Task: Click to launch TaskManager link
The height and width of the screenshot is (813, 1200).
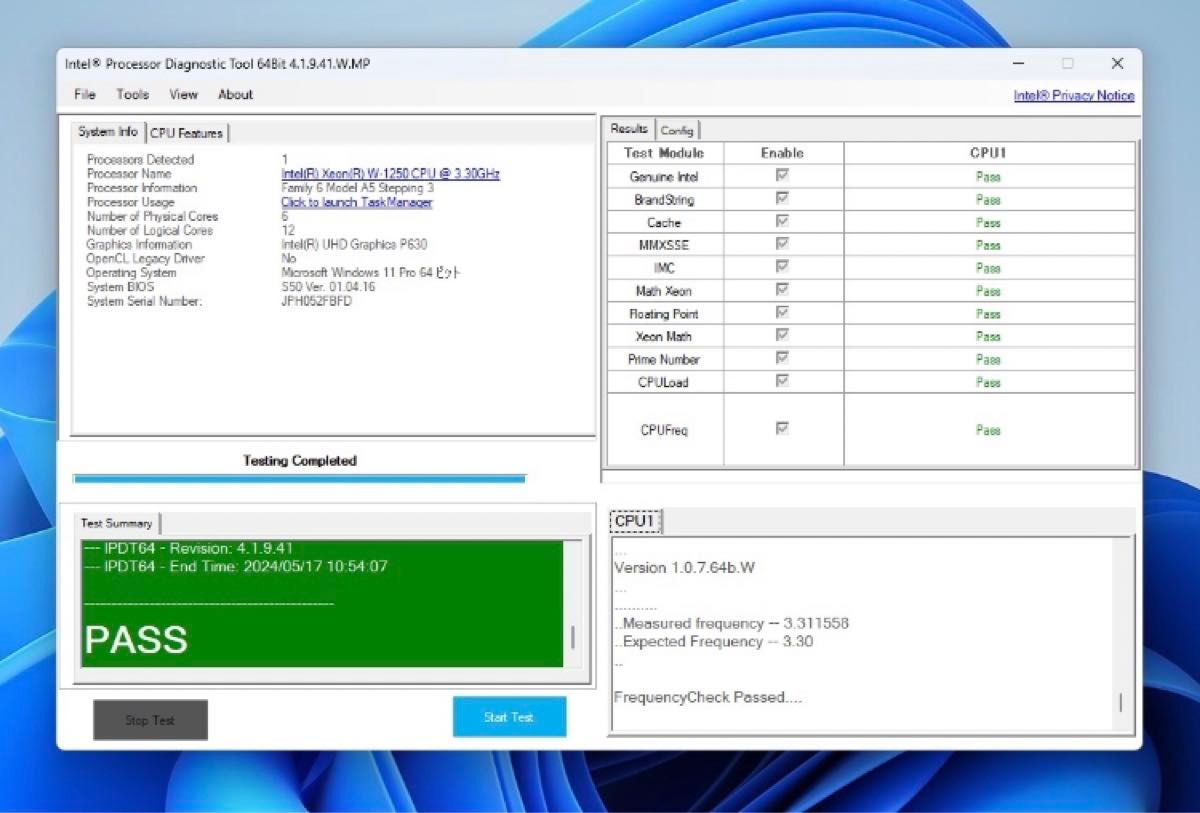Action: (357, 202)
